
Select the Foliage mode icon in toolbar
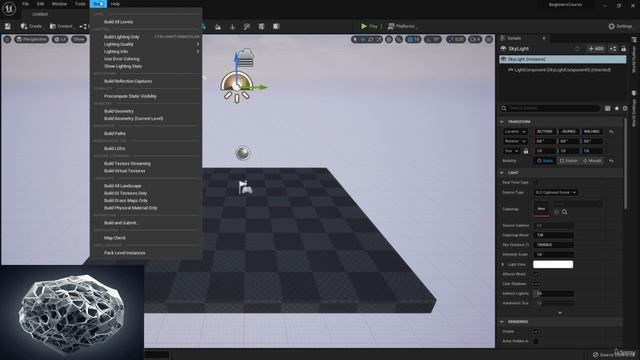coord(233,27)
